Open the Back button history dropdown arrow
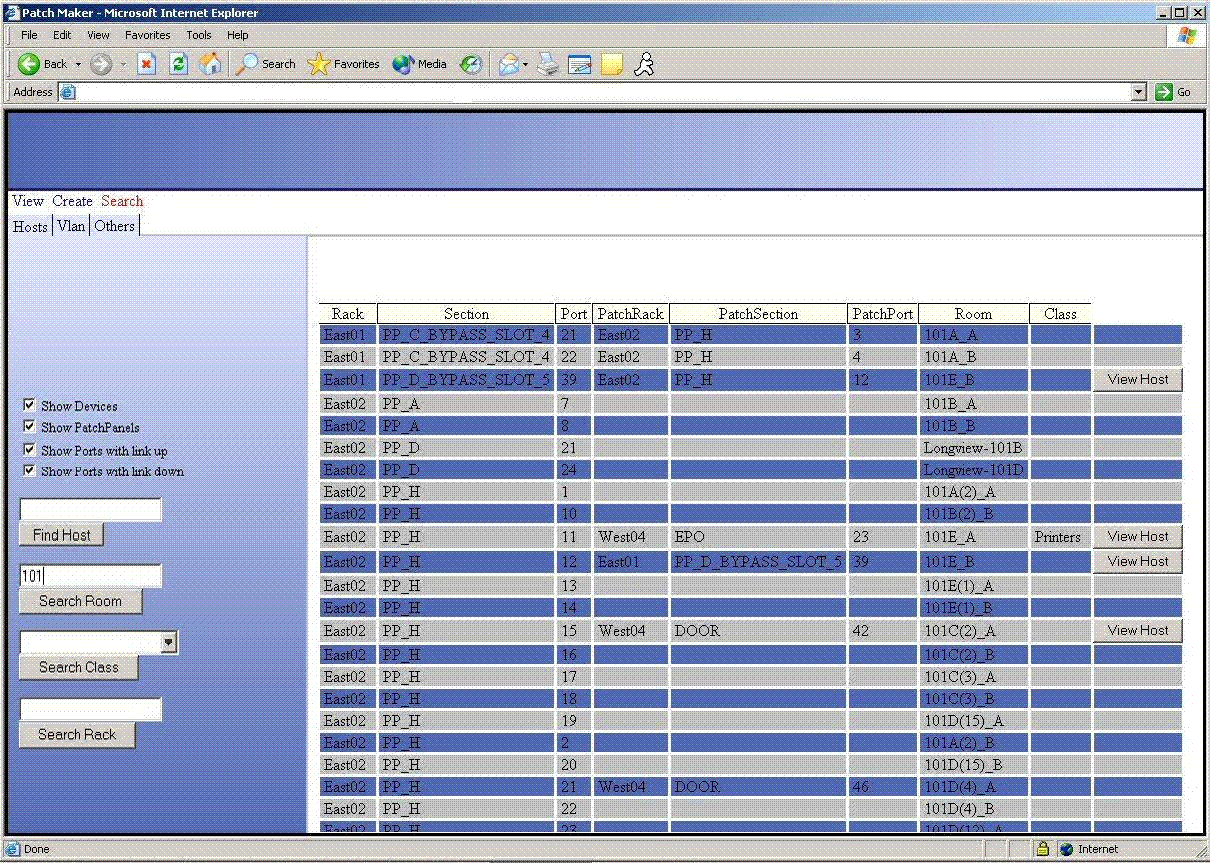The width and height of the screenshot is (1210, 863). point(78,64)
